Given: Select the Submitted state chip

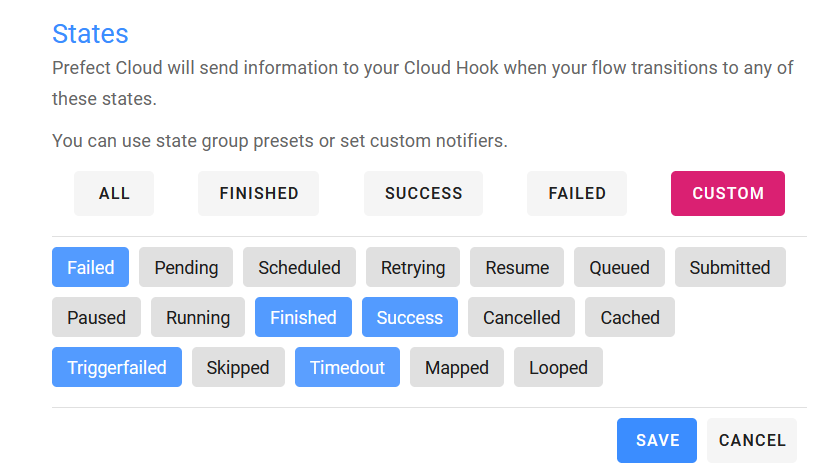Looking at the screenshot, I should click(730, 267).
